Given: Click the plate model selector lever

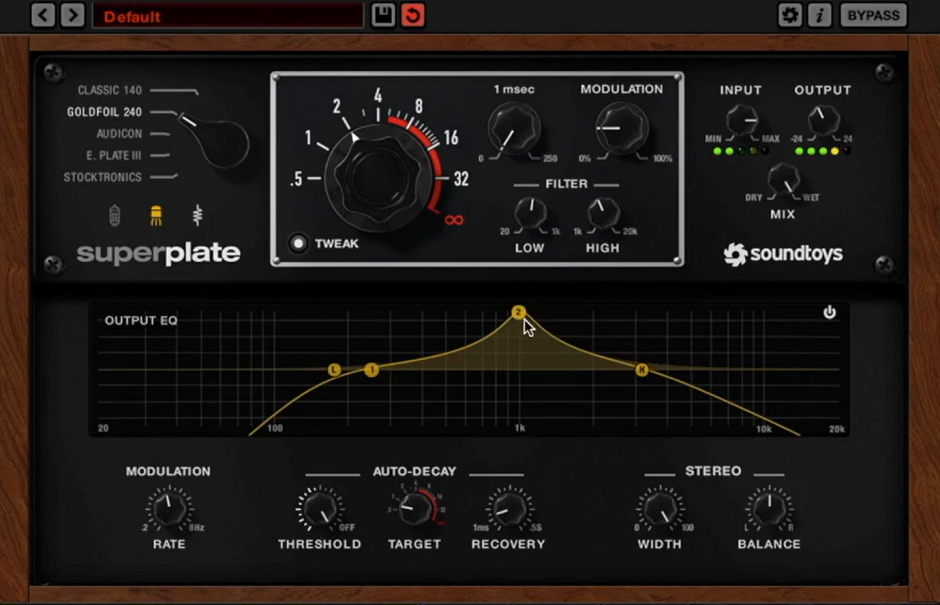Looking at the screenshot, I should 216,141.
